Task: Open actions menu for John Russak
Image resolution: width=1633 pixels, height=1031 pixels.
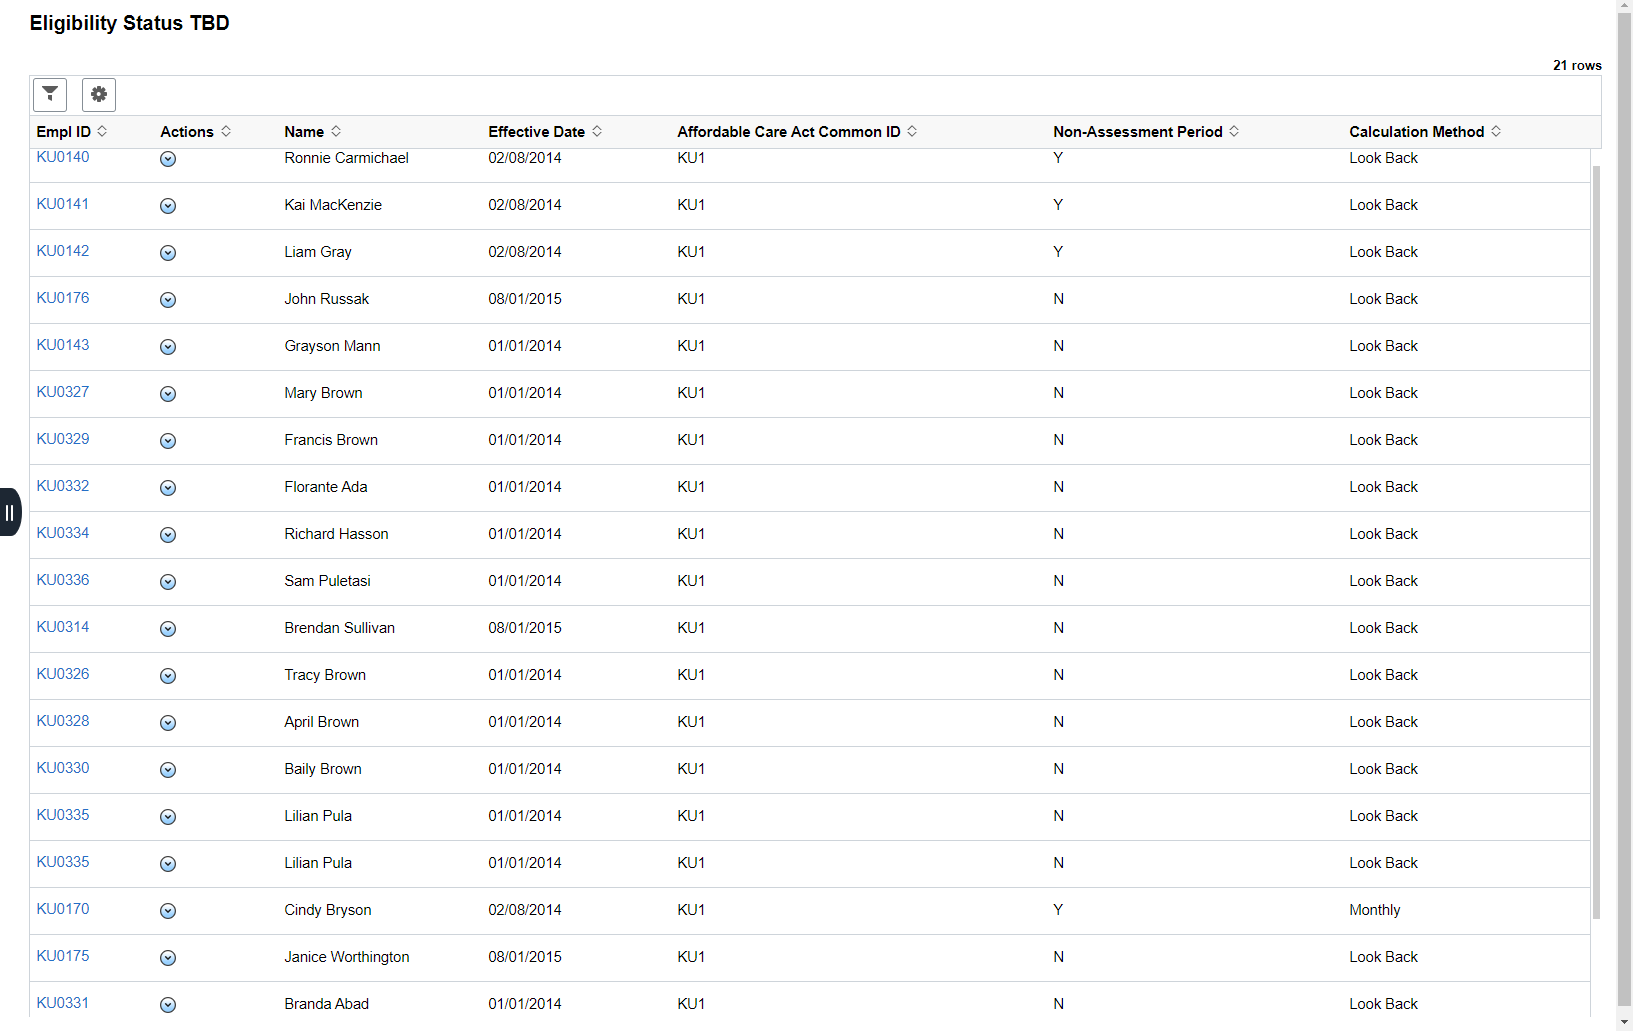Action: click(168, 300)
